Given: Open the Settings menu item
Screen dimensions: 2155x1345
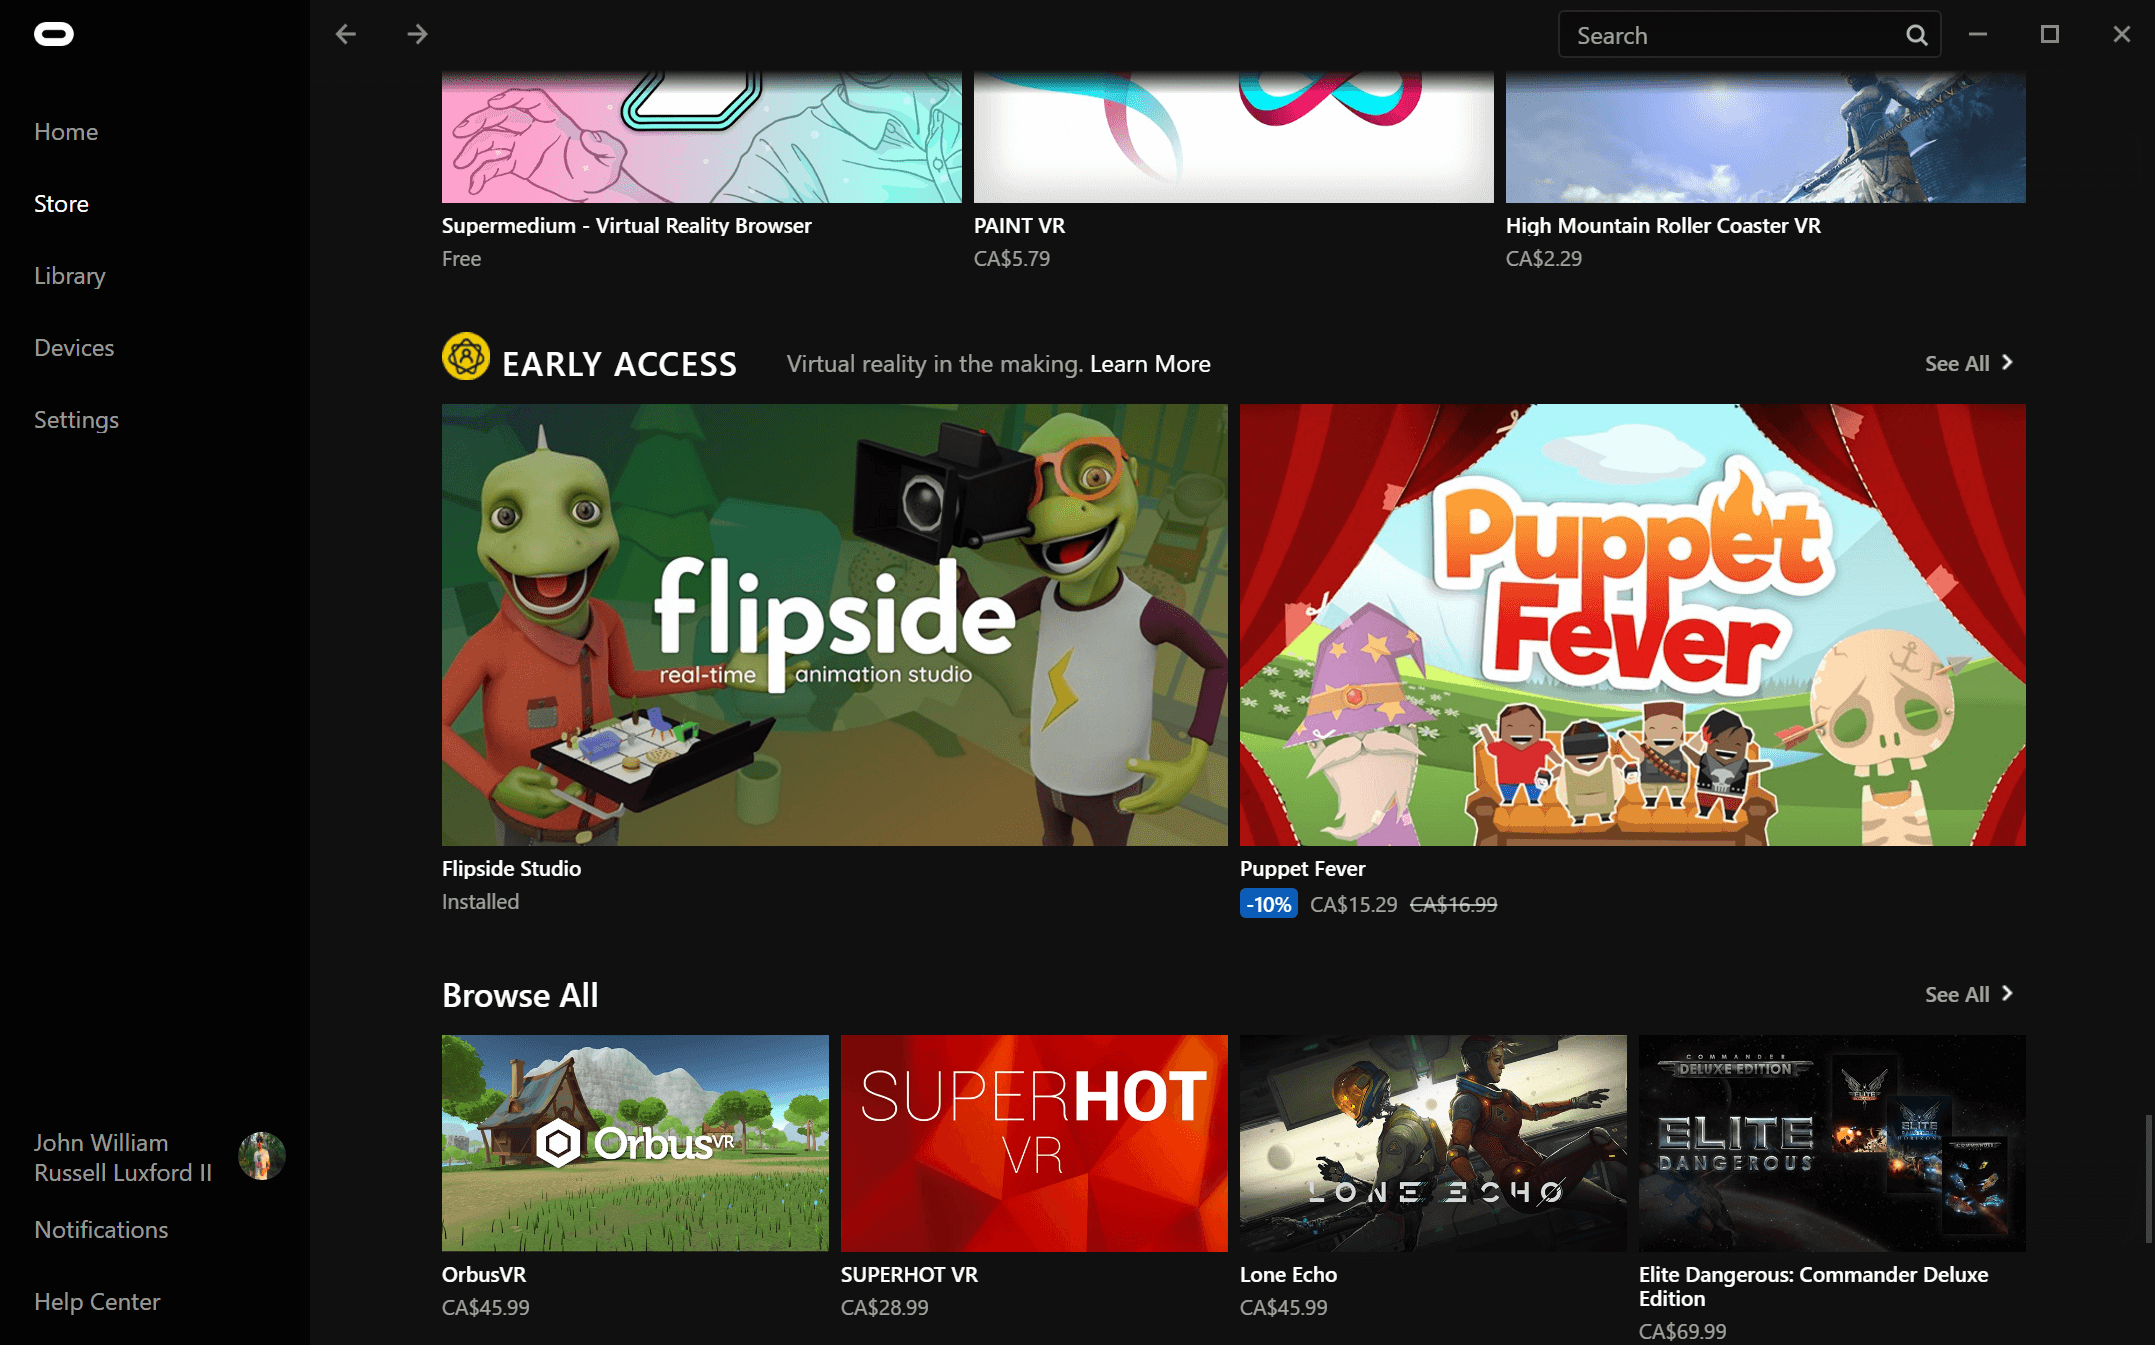Looking at the screenshot, I should [76, 420].
